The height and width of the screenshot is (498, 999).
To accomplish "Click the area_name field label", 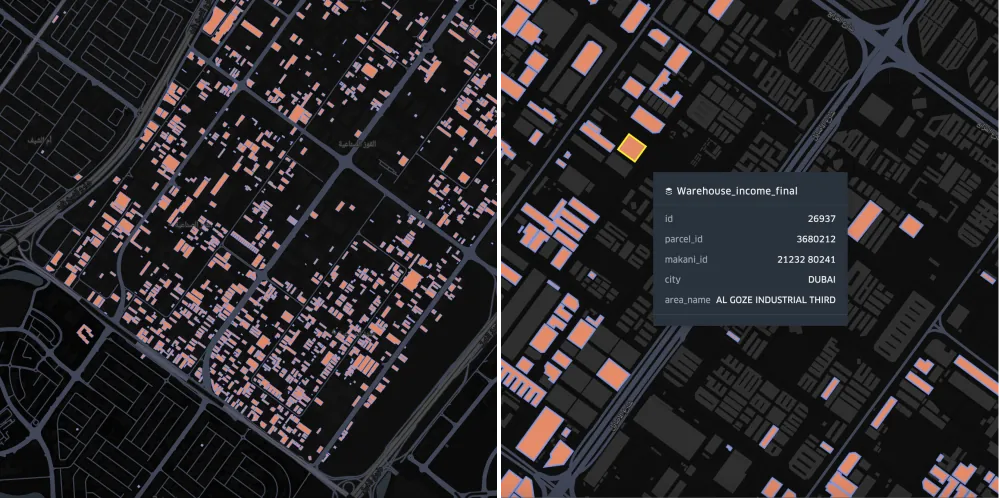I will 687,300.
